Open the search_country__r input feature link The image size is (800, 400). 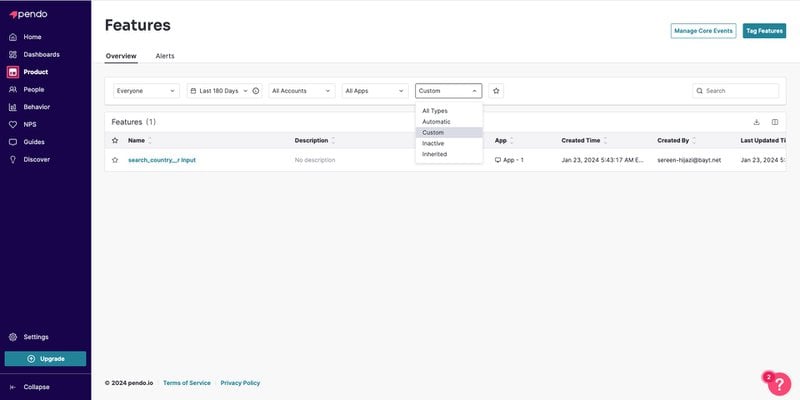click(161, 160)
